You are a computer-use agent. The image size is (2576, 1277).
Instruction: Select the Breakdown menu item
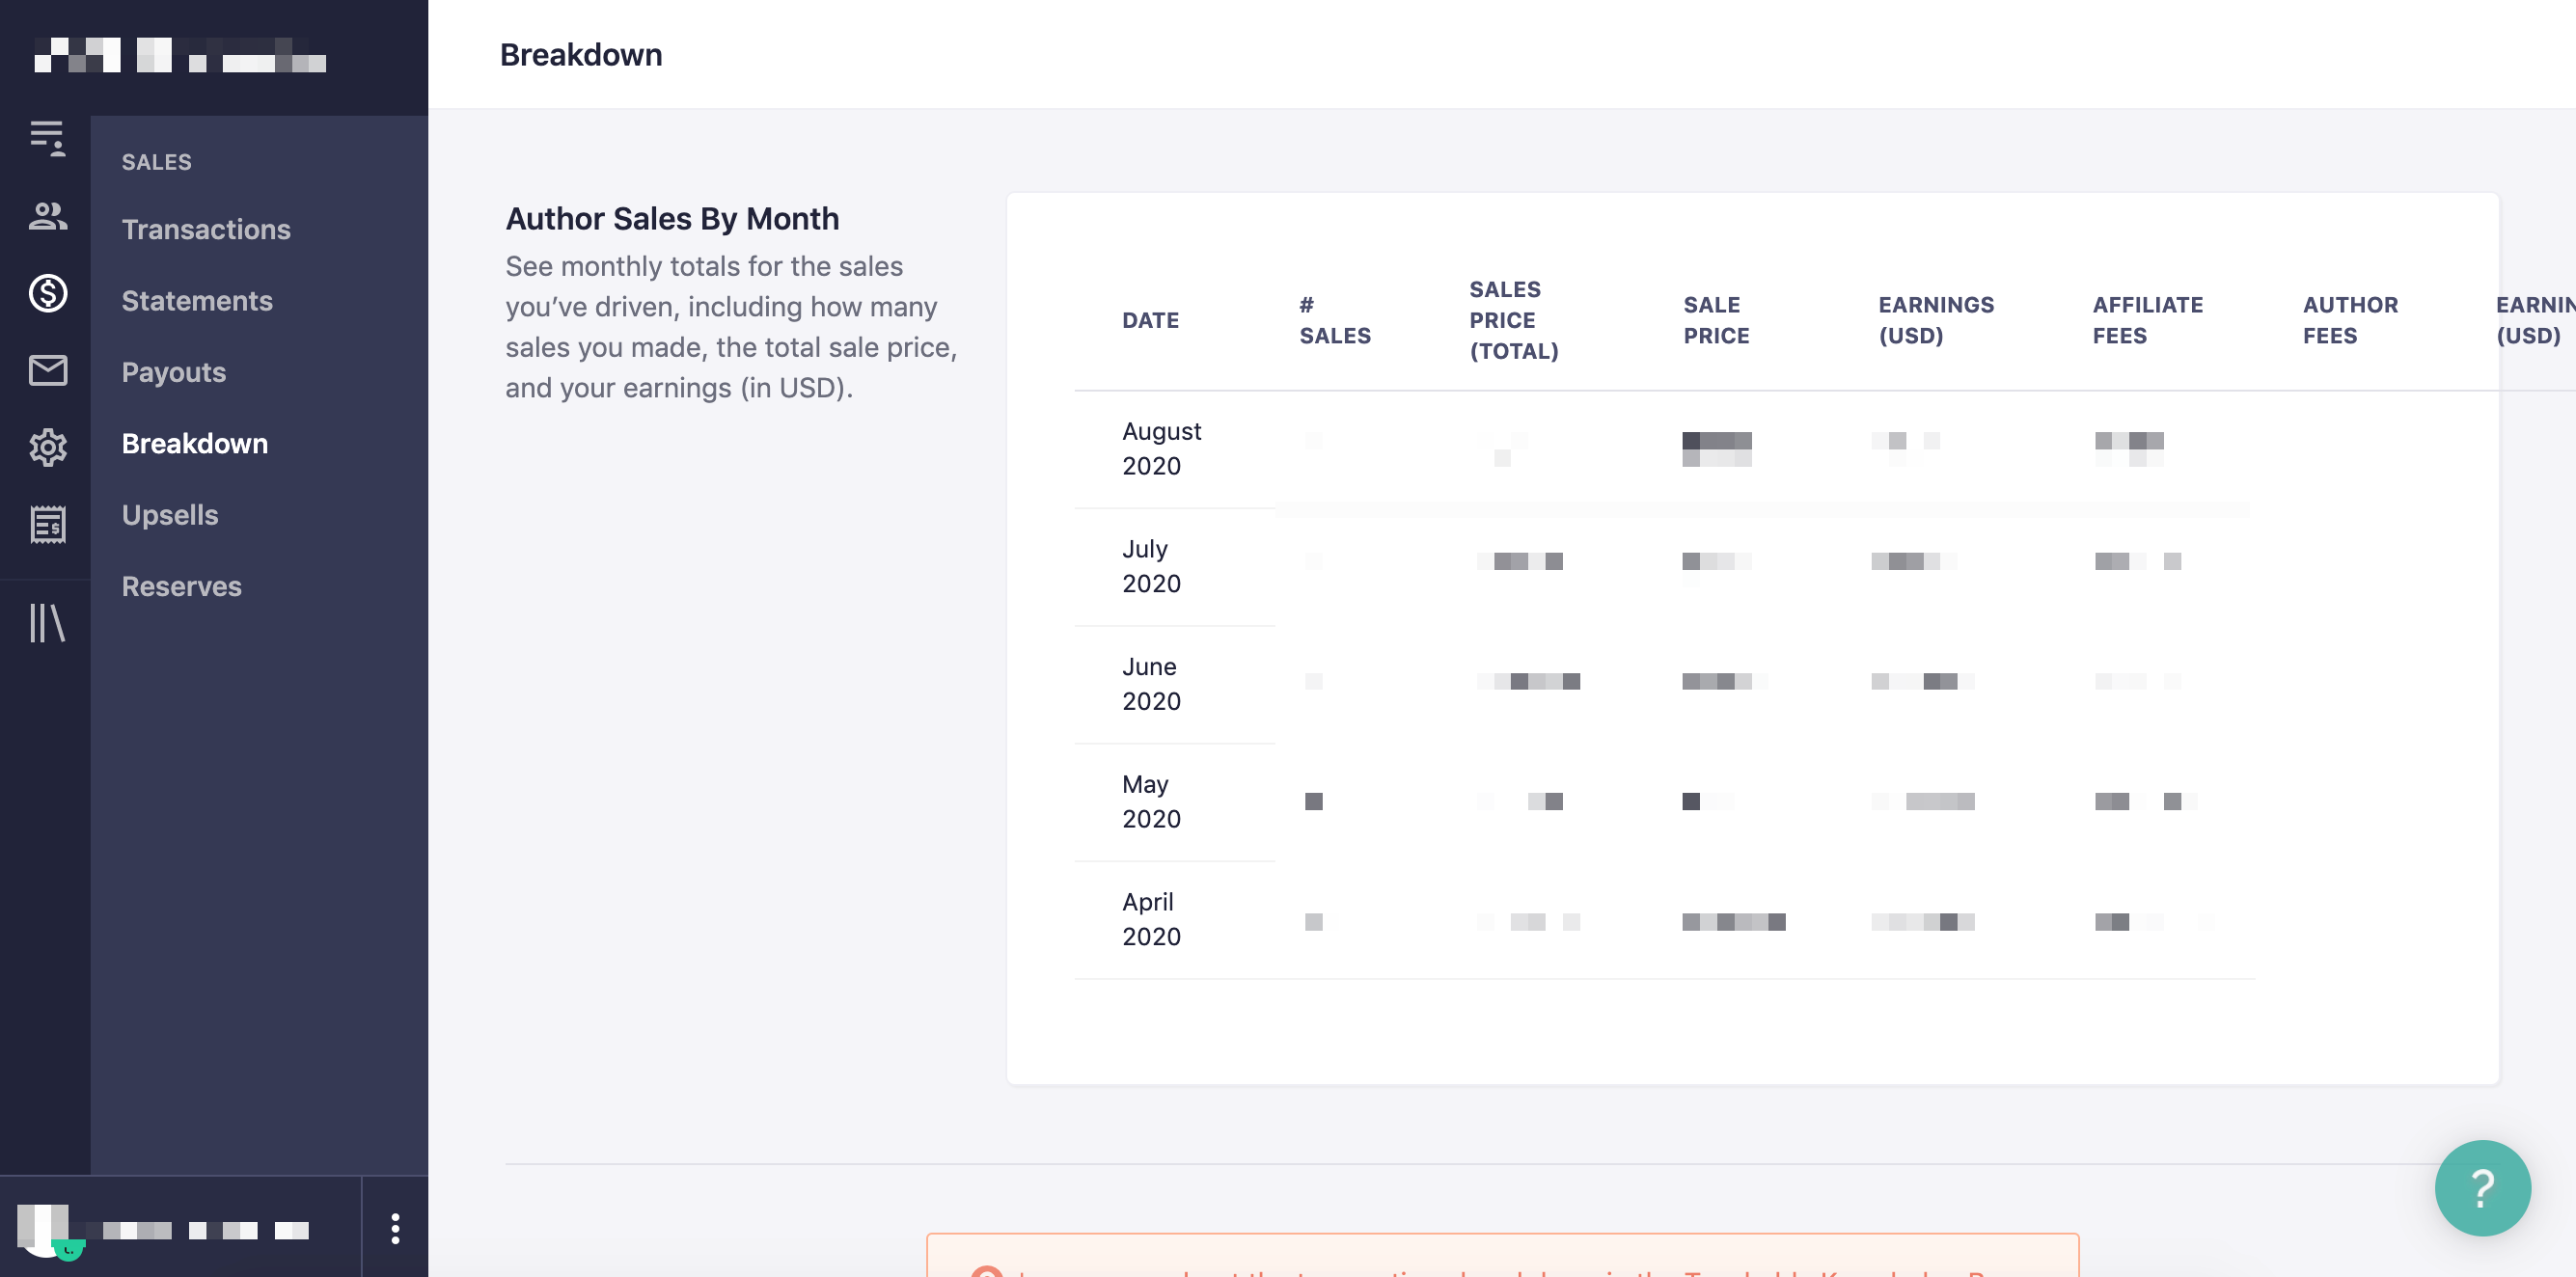click(194, 443)
